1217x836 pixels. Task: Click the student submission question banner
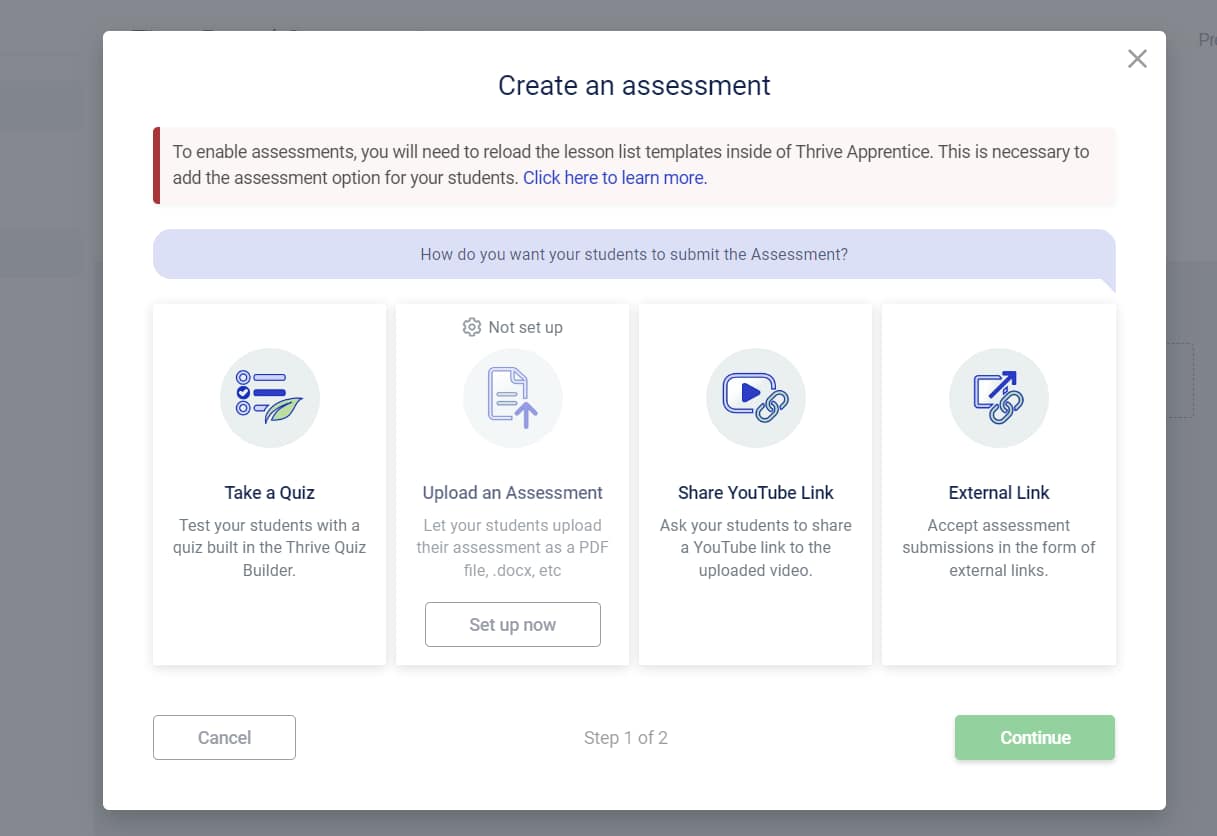[x=633, y=255]
